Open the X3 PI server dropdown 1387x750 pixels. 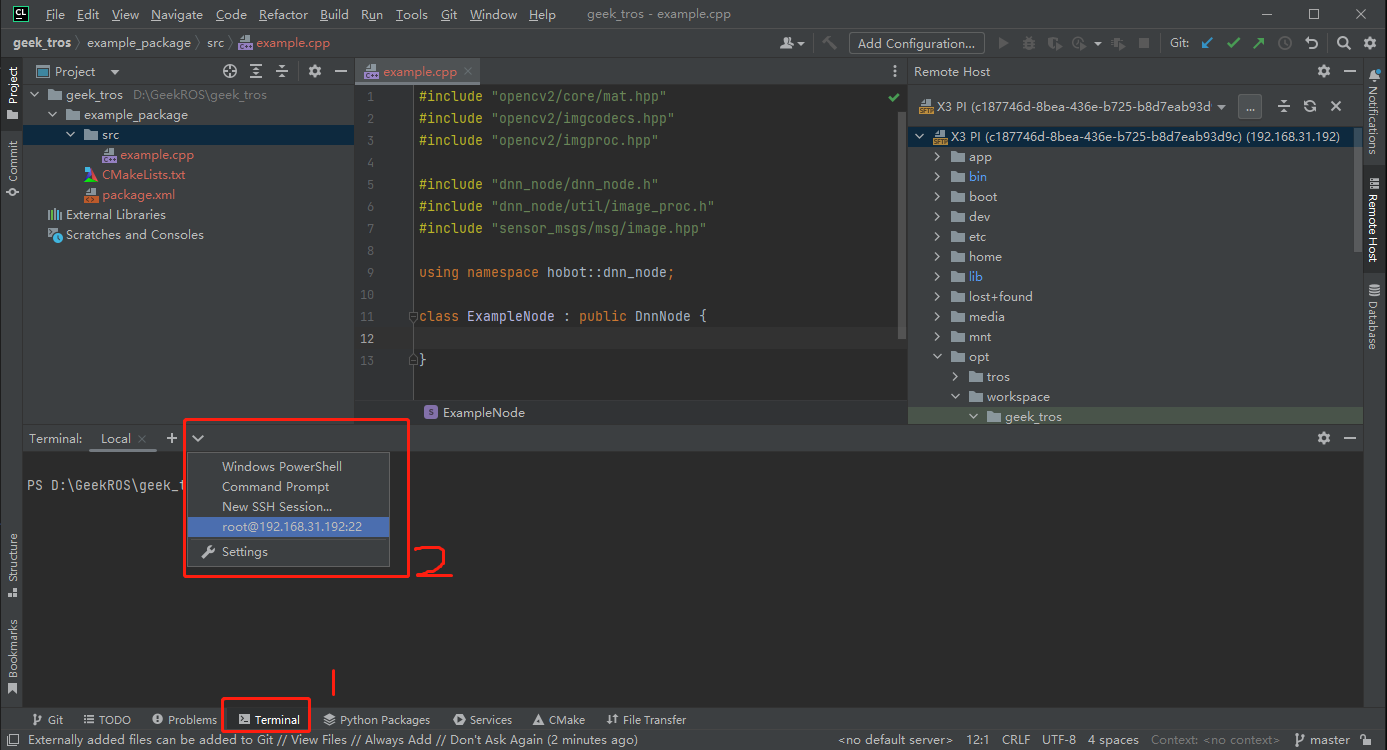coord(1221,107)
